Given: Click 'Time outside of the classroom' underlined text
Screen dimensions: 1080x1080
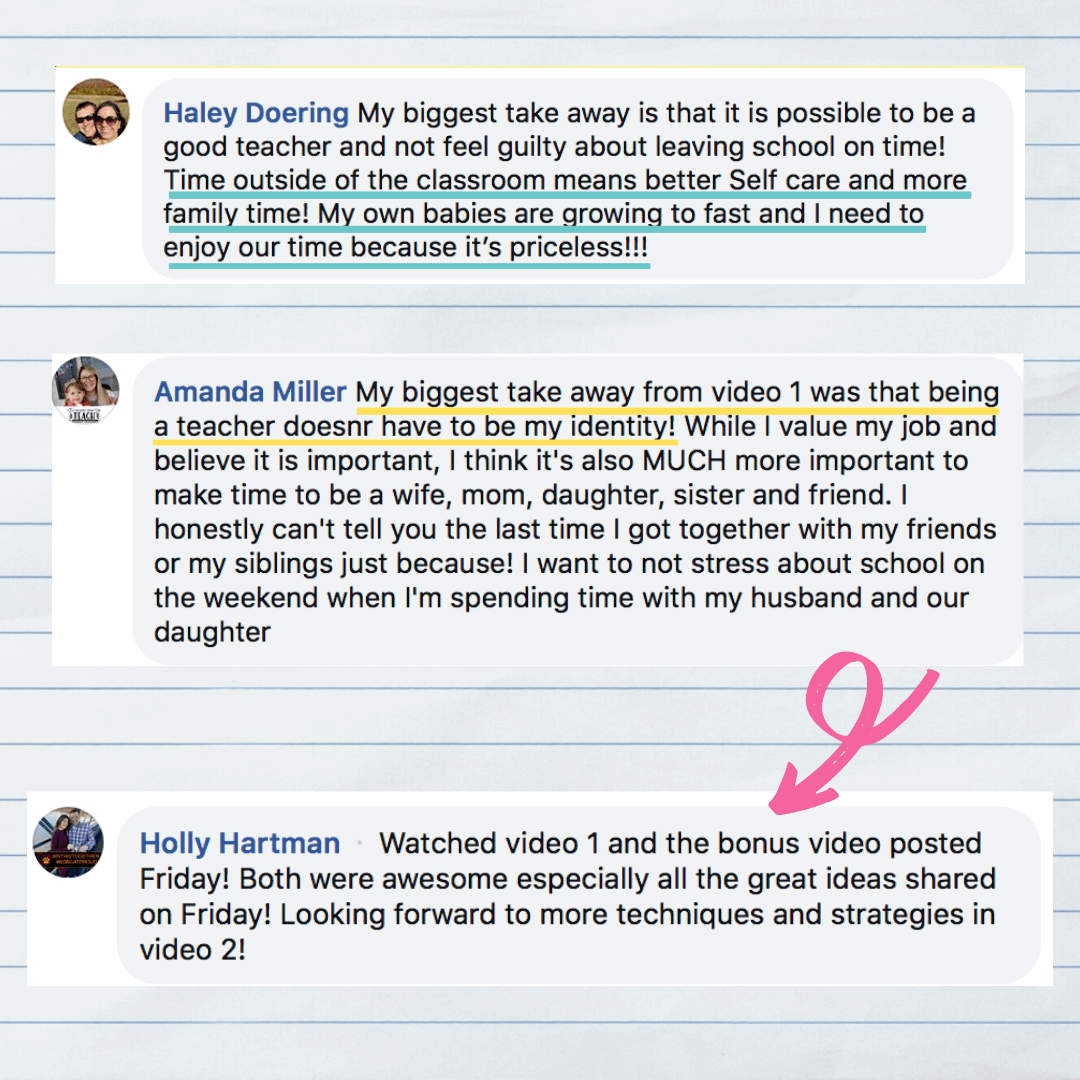Looking at the screenshot, I should [x=354, y=180].
